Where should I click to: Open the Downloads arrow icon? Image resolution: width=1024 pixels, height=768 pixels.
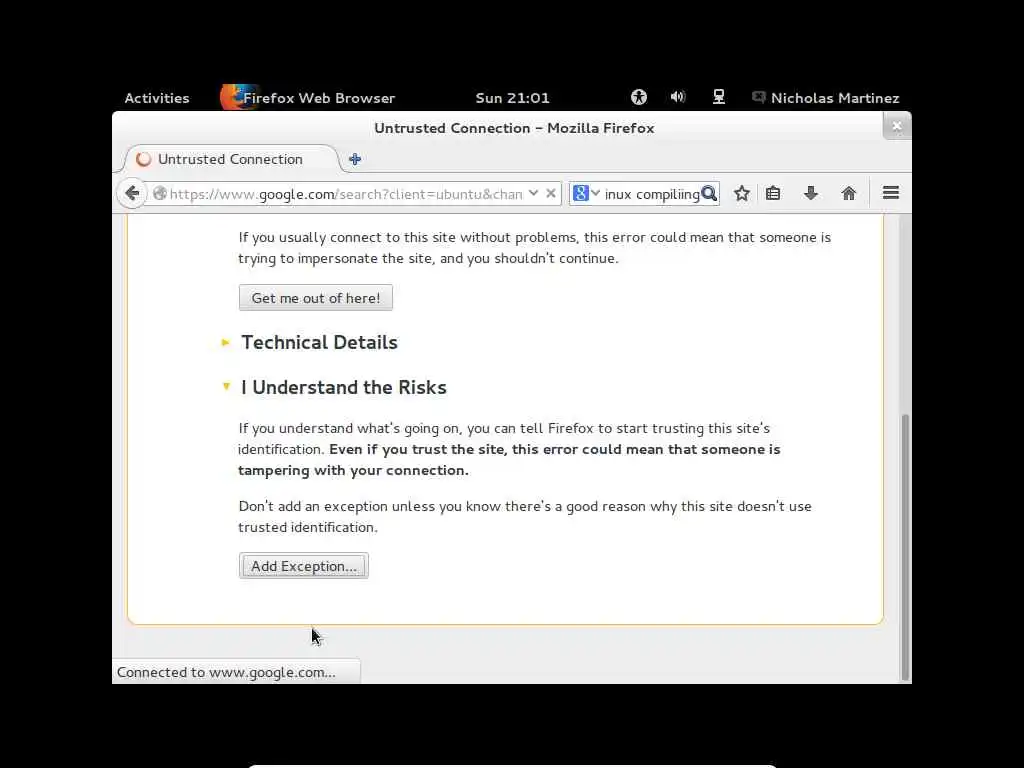(x=811, y=193)
